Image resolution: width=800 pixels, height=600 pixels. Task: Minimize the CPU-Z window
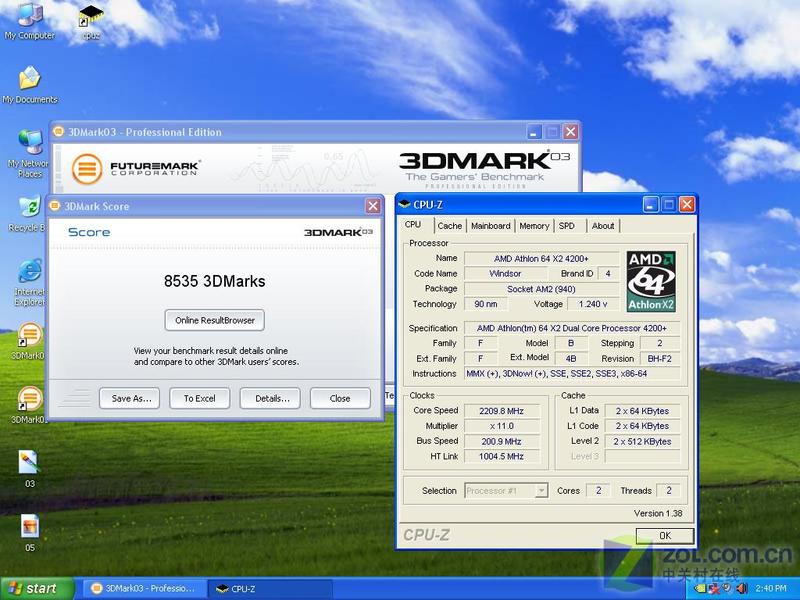pos(650,205)
